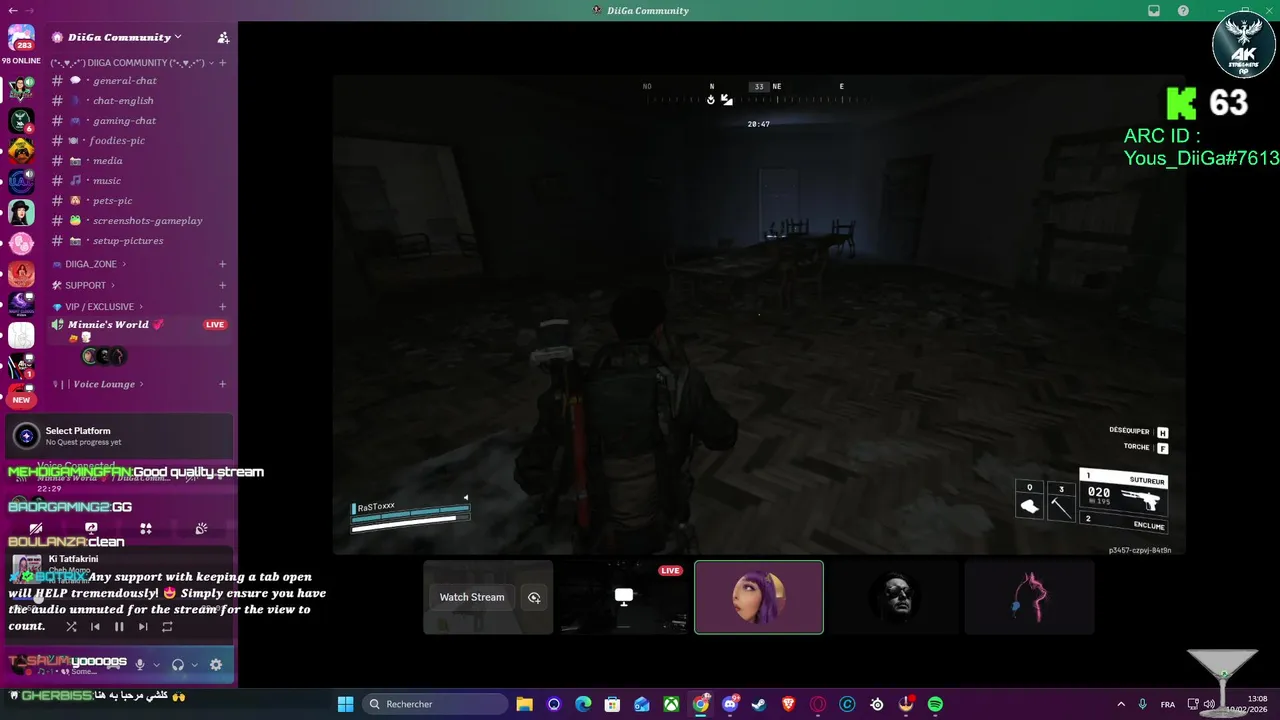1280x720 pixels.
Task: Open the FRA language indicator in taskbar
Action: [1168, 704]
